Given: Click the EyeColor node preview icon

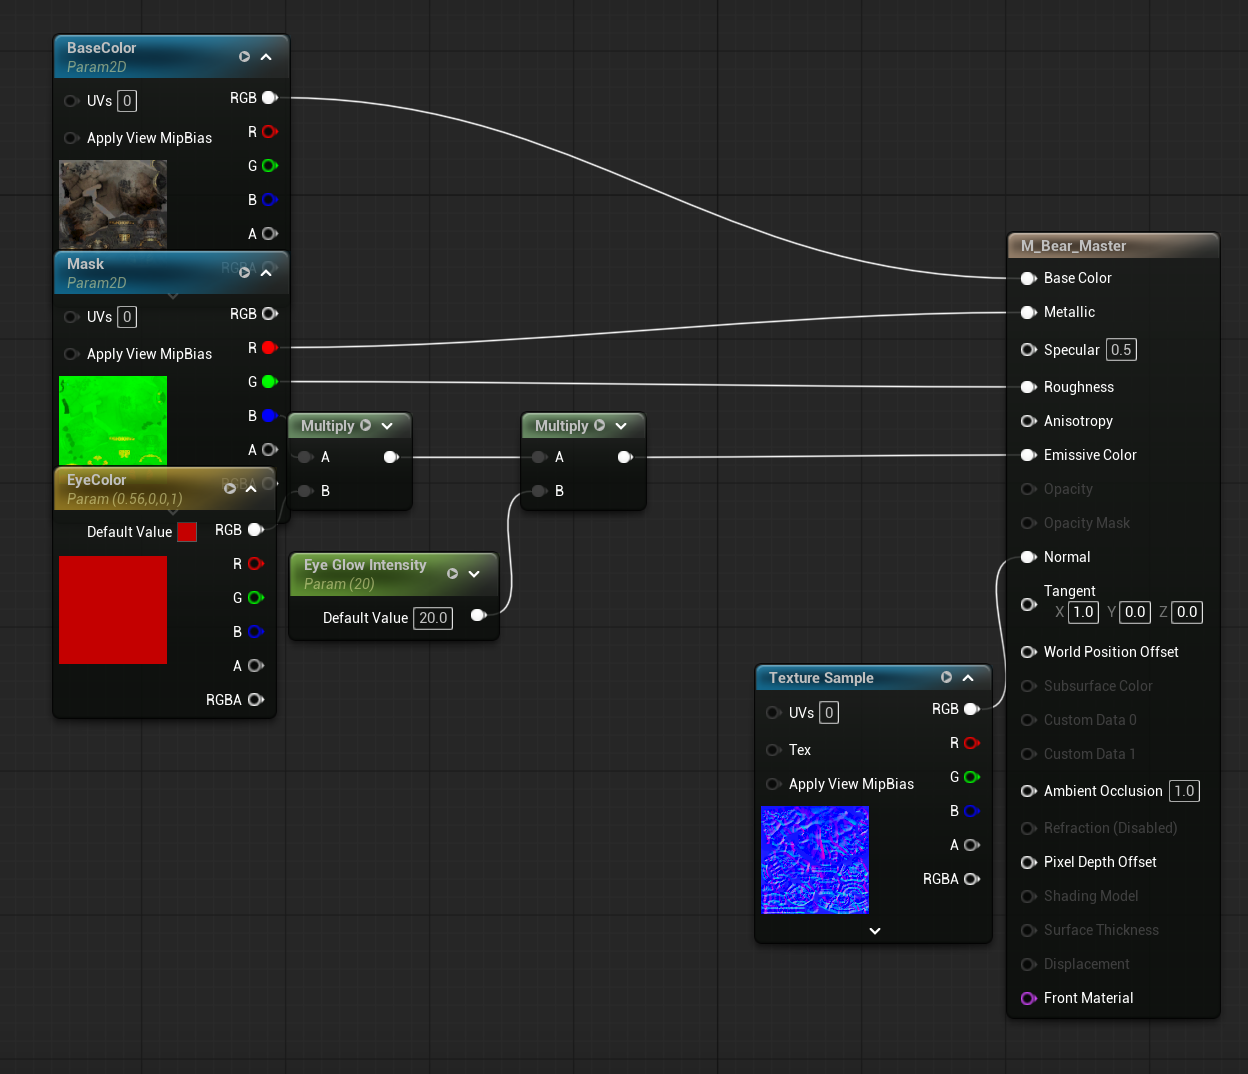Looking at the screenshot, I should (x=230, y=489).
